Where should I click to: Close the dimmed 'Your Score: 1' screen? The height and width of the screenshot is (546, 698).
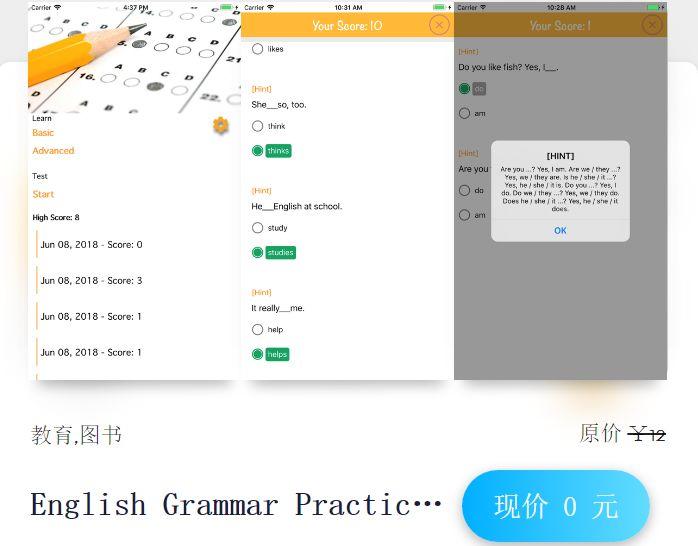(x=652, y=25)
